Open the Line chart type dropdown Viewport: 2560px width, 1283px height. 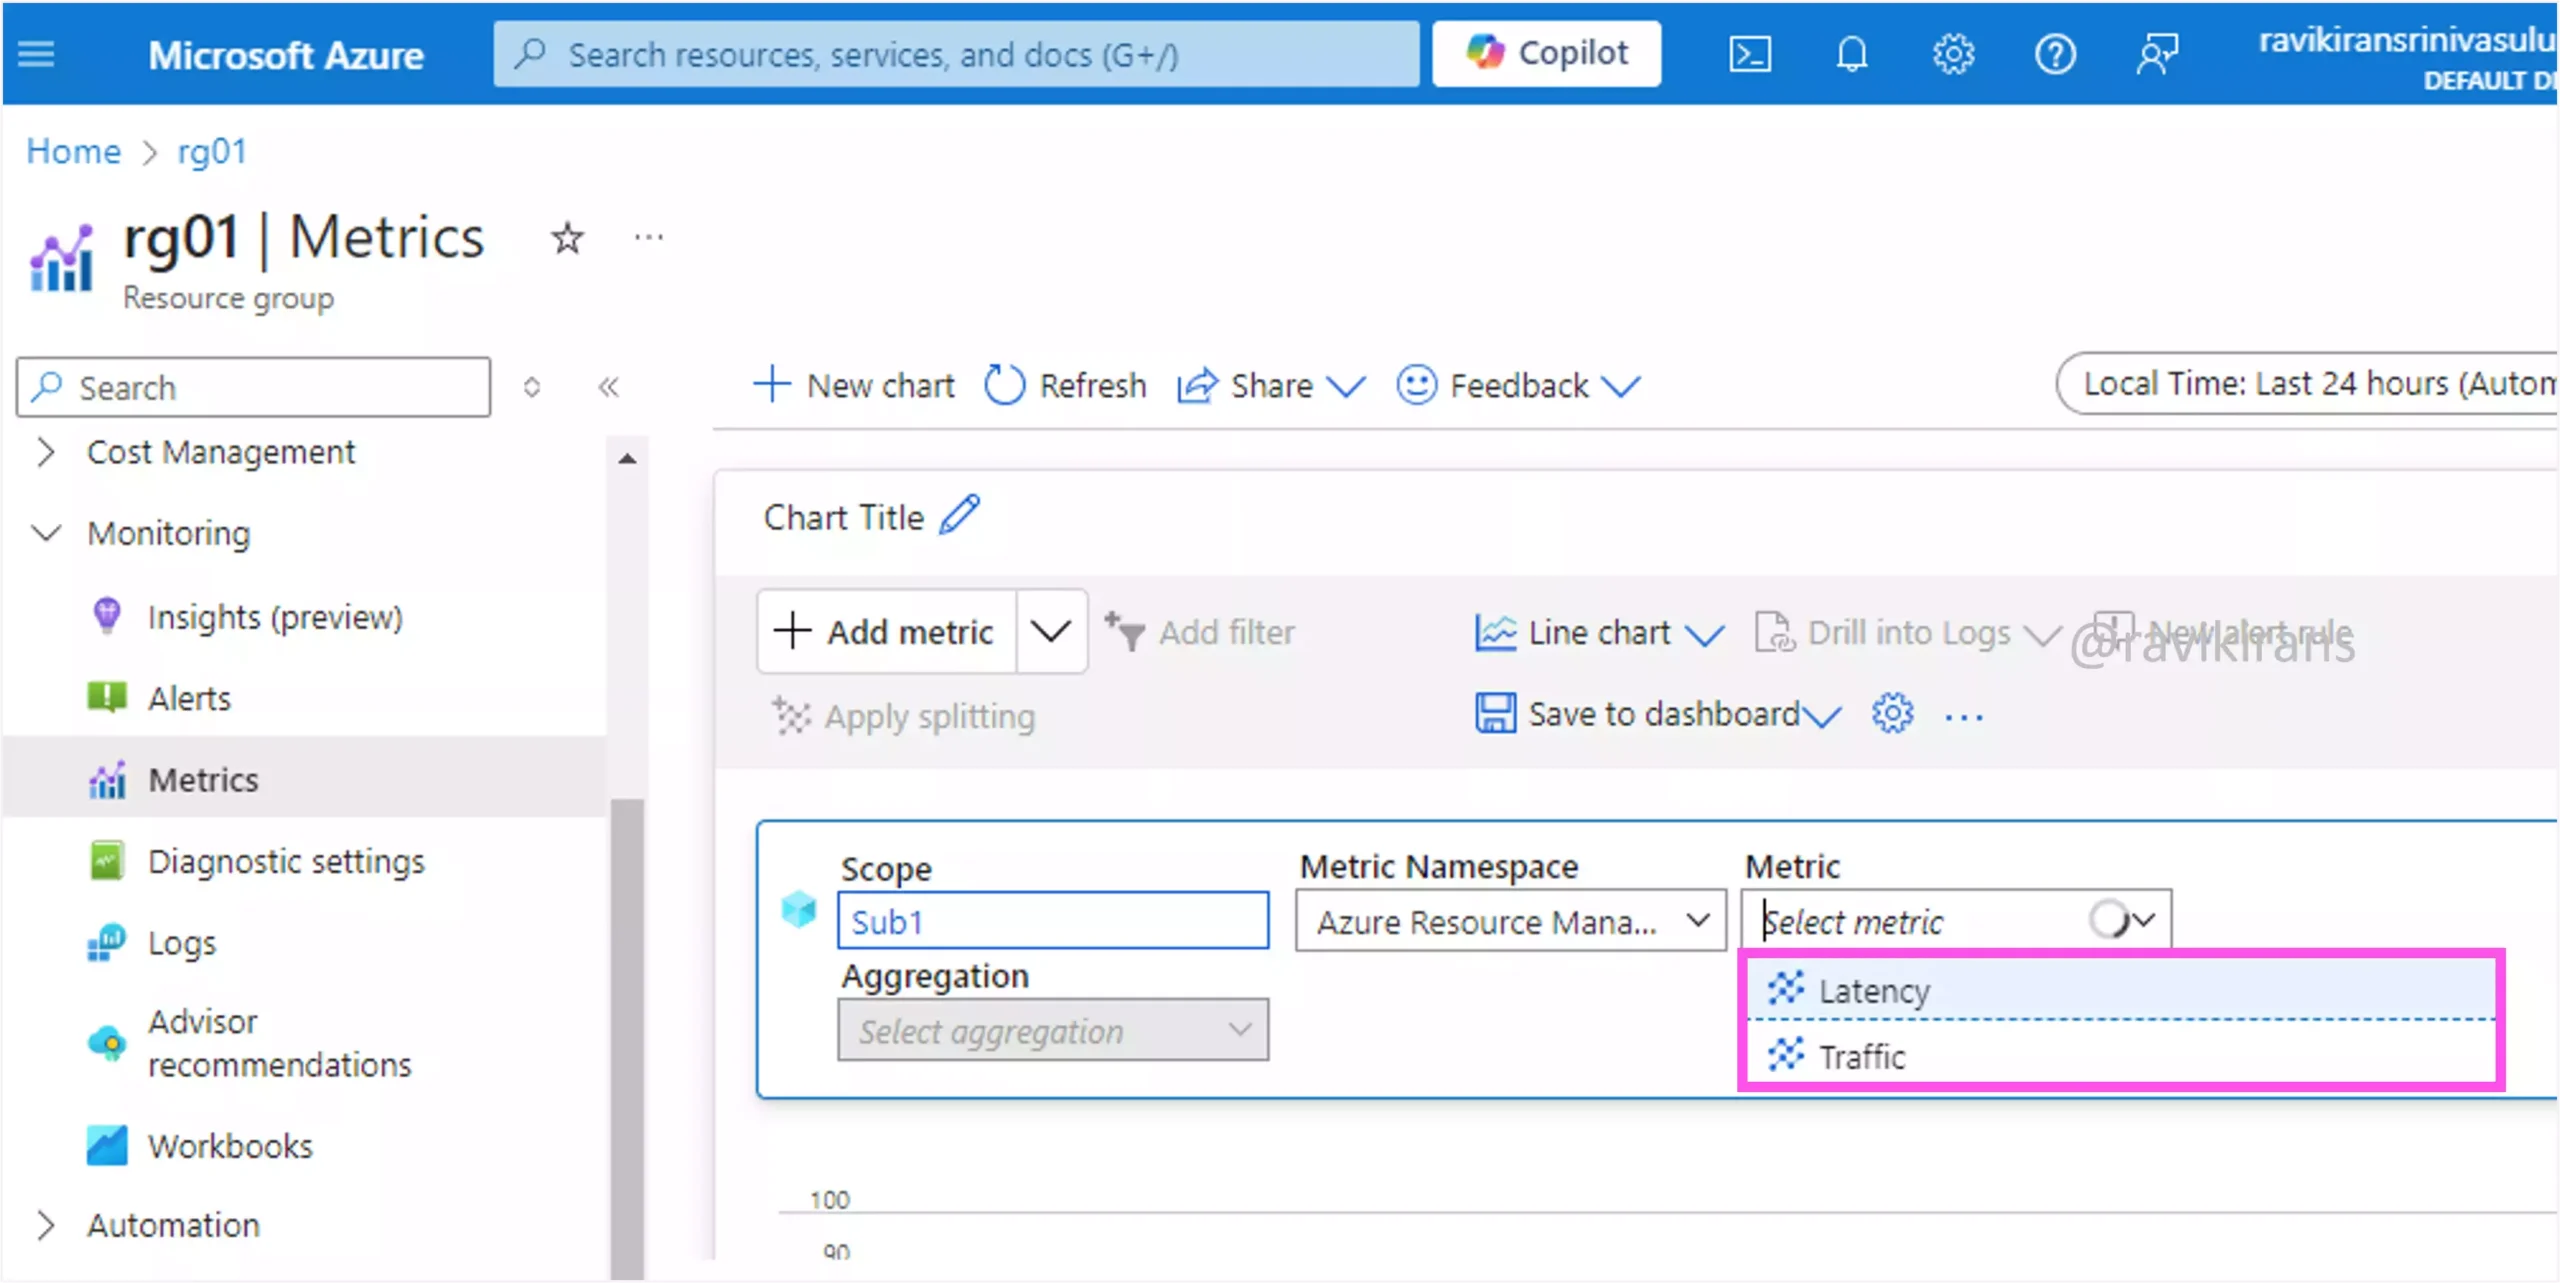point(1600,633)
